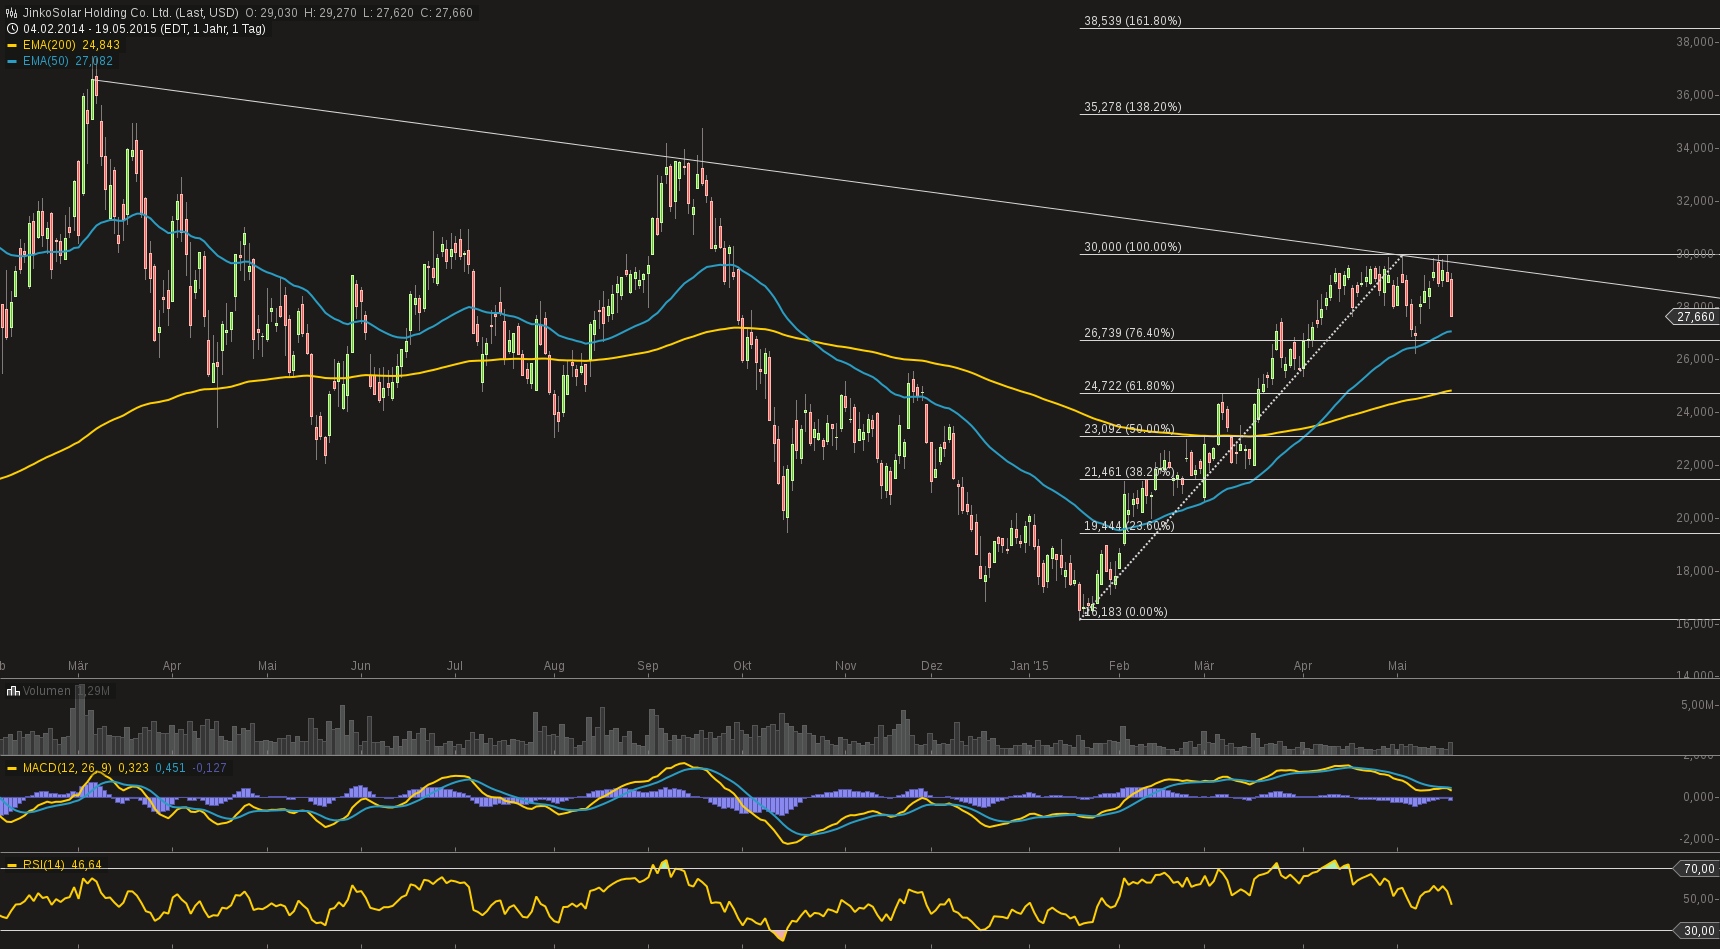Screen dimensions: 1720x949
Task: Click the yellow MACD legend marker
Action: click(12, 768)
